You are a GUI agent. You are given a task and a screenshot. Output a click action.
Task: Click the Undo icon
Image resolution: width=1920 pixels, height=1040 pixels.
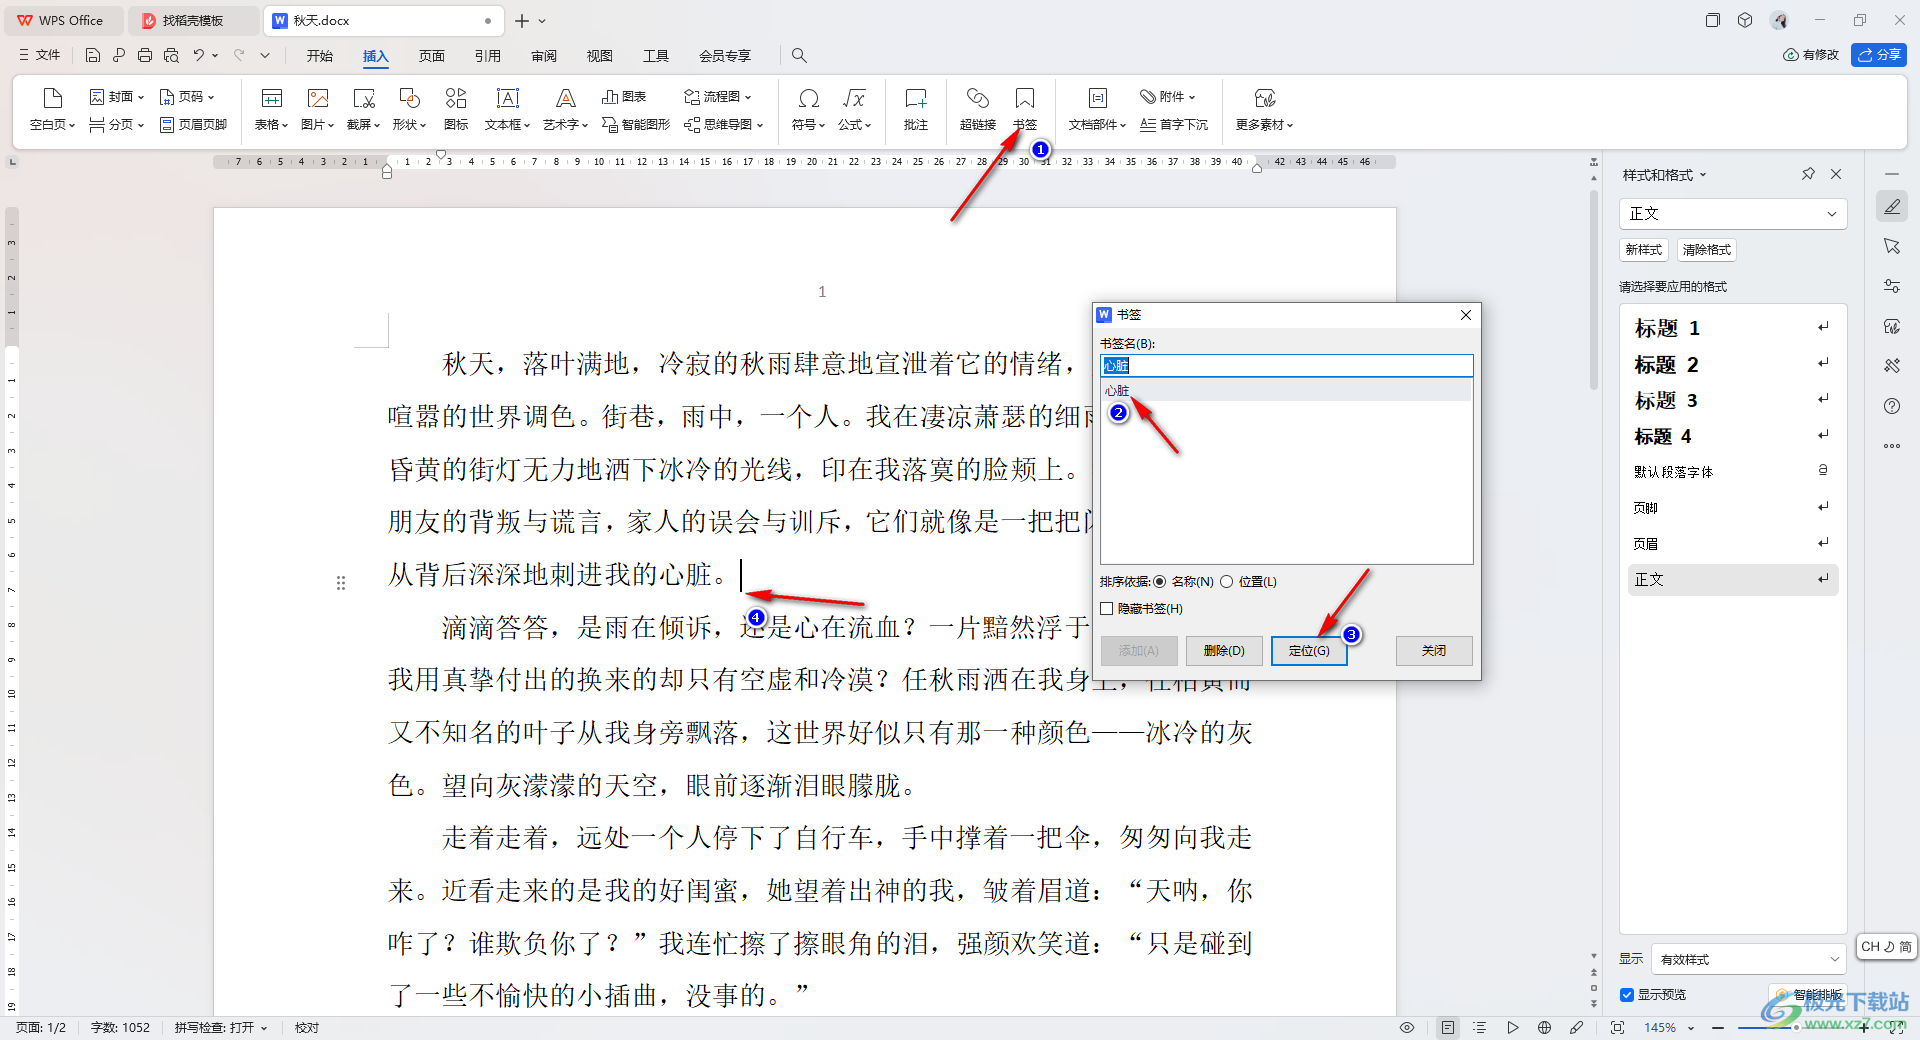pos(199,55)
